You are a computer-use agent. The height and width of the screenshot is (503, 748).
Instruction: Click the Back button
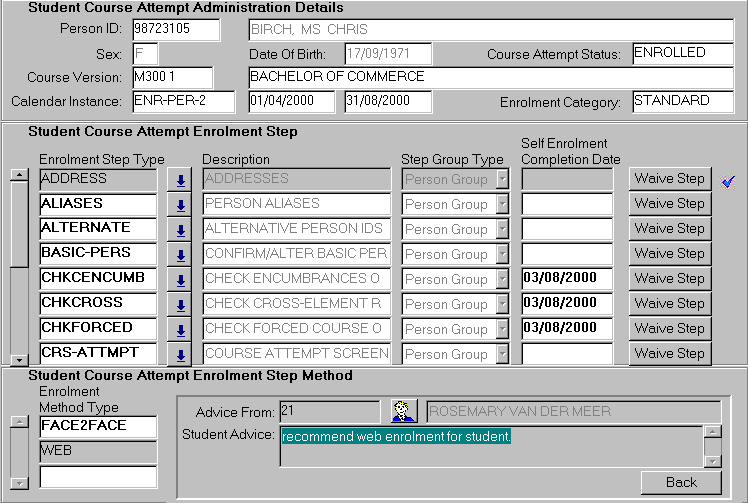click(681, 482)
